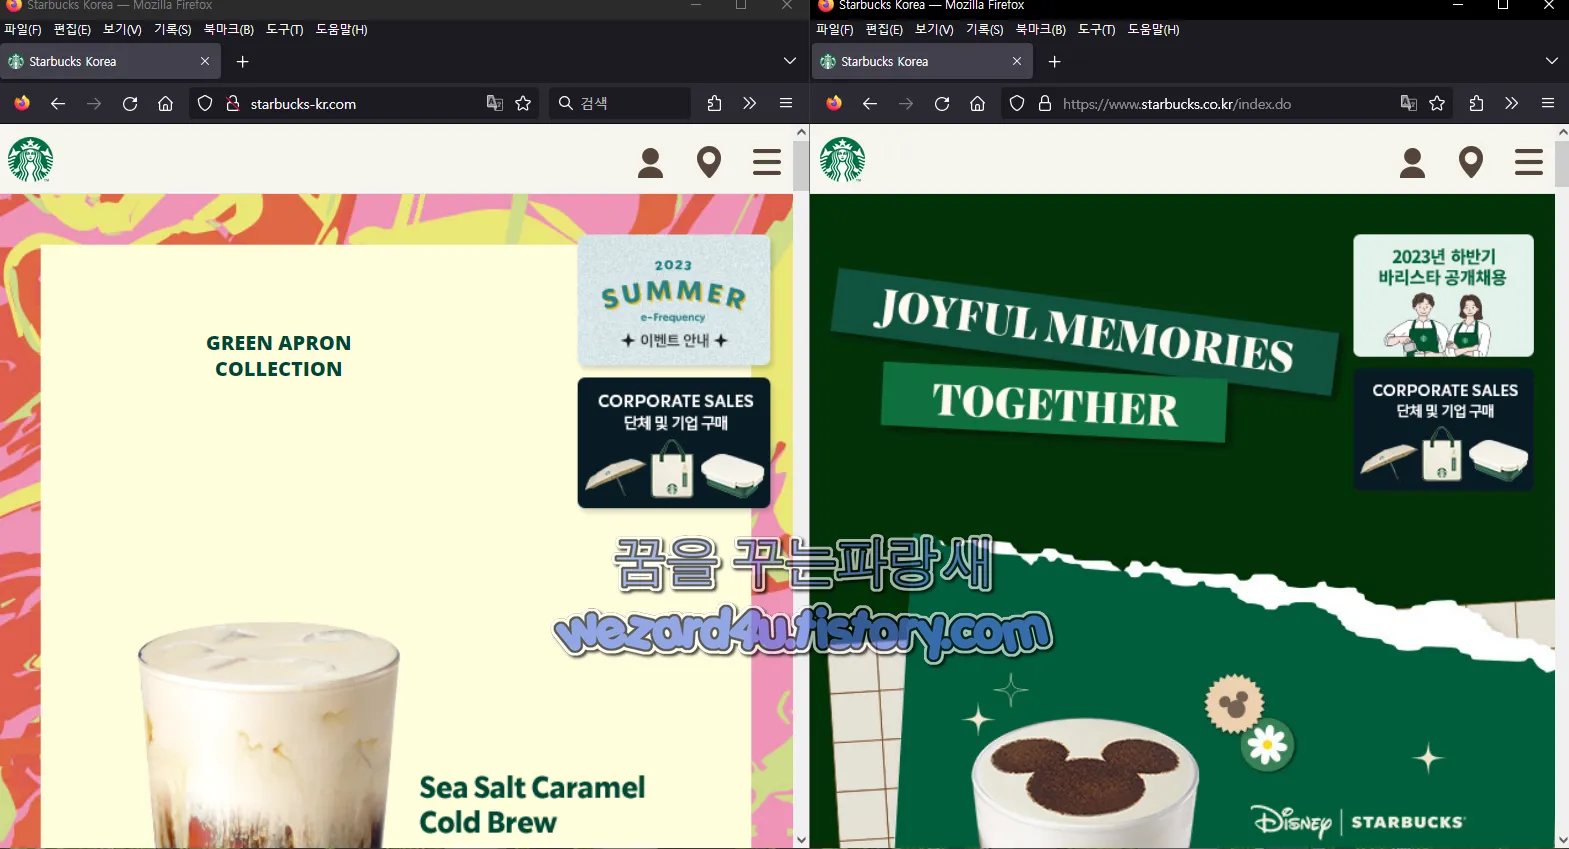
Task: Open hamburger application menu in right Firefox window
Action: [1548, 103]
